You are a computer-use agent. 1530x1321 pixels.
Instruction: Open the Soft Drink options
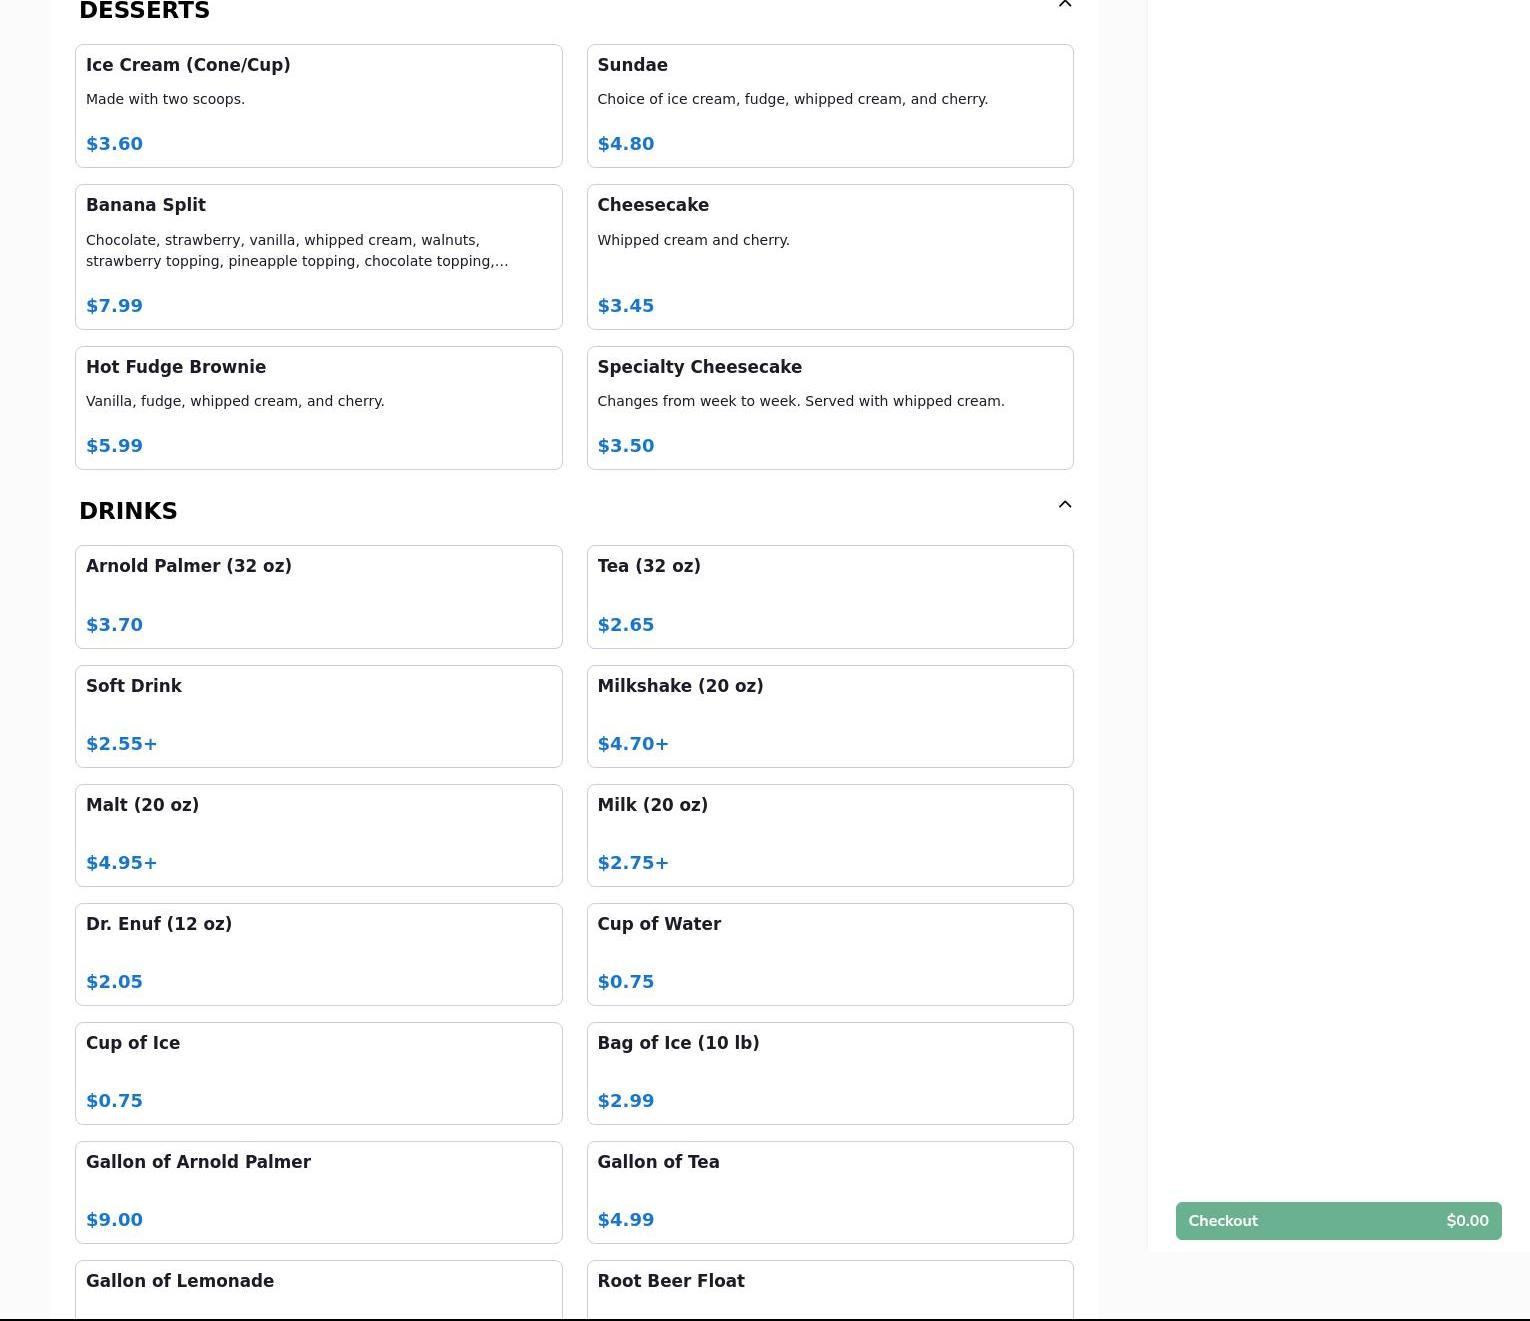(318, 716)
